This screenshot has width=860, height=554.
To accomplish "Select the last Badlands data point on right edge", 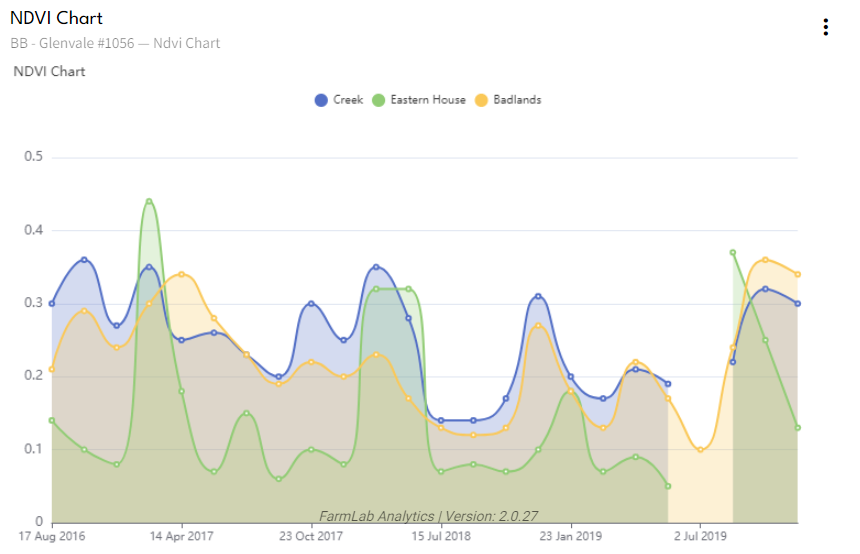I will click(x=797, y=274).
